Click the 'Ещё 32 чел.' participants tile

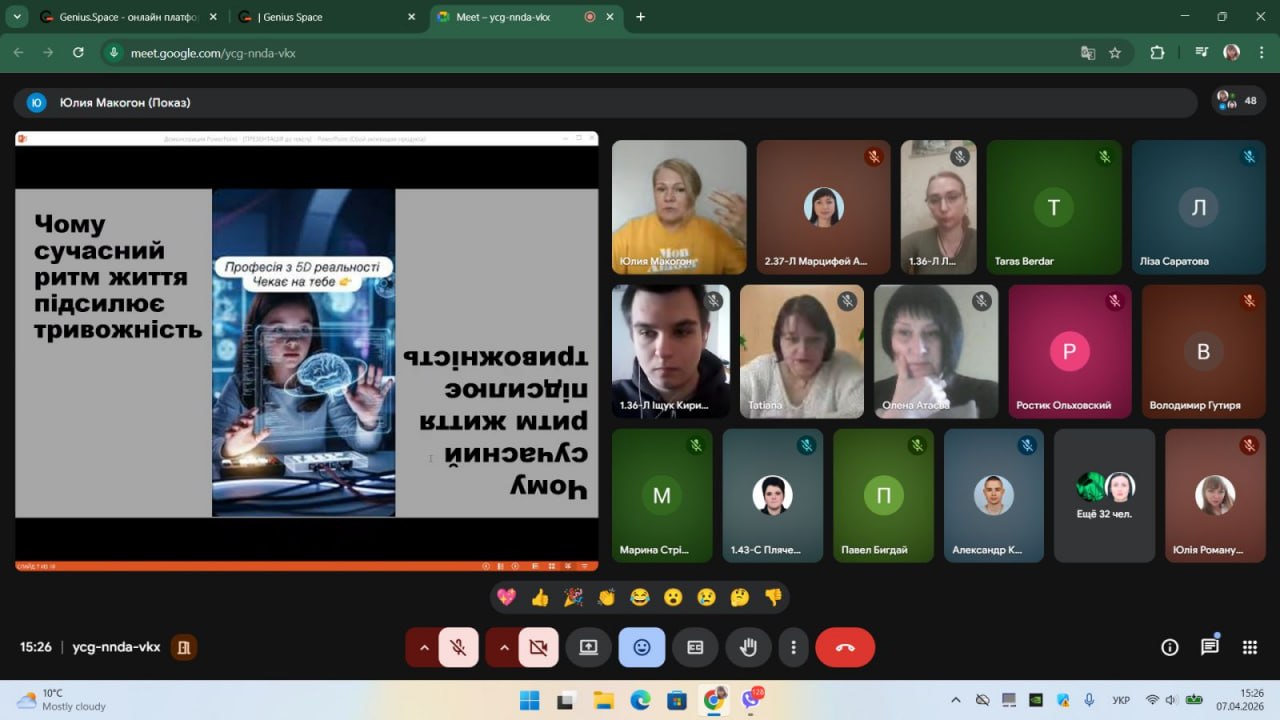pyautogui.click(x=1104, y=495)
